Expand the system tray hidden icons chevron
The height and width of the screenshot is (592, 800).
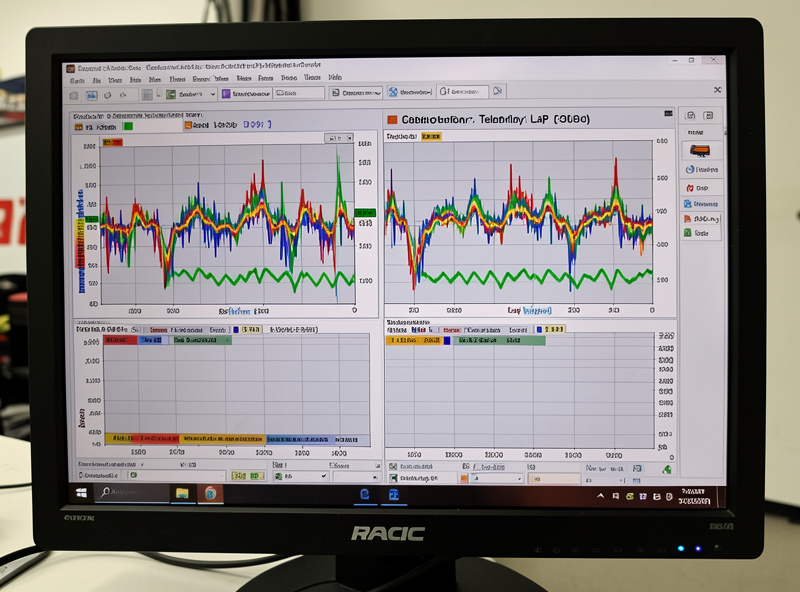pos(601,496)
